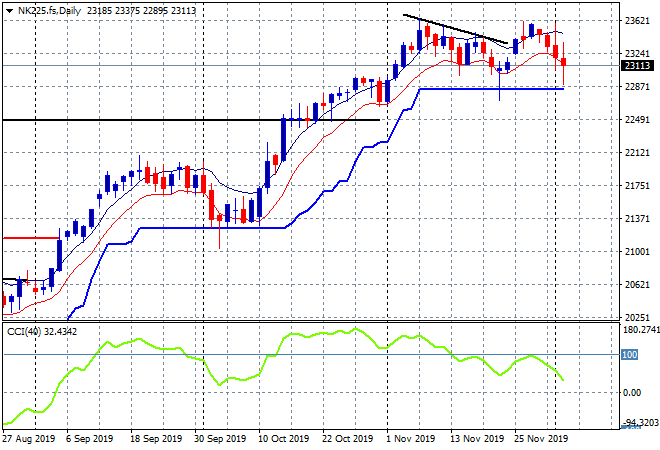Click the 23621 price axis label
Image resolution: width=660 pixels, height=450 pixels.
(x=637, y=21)
